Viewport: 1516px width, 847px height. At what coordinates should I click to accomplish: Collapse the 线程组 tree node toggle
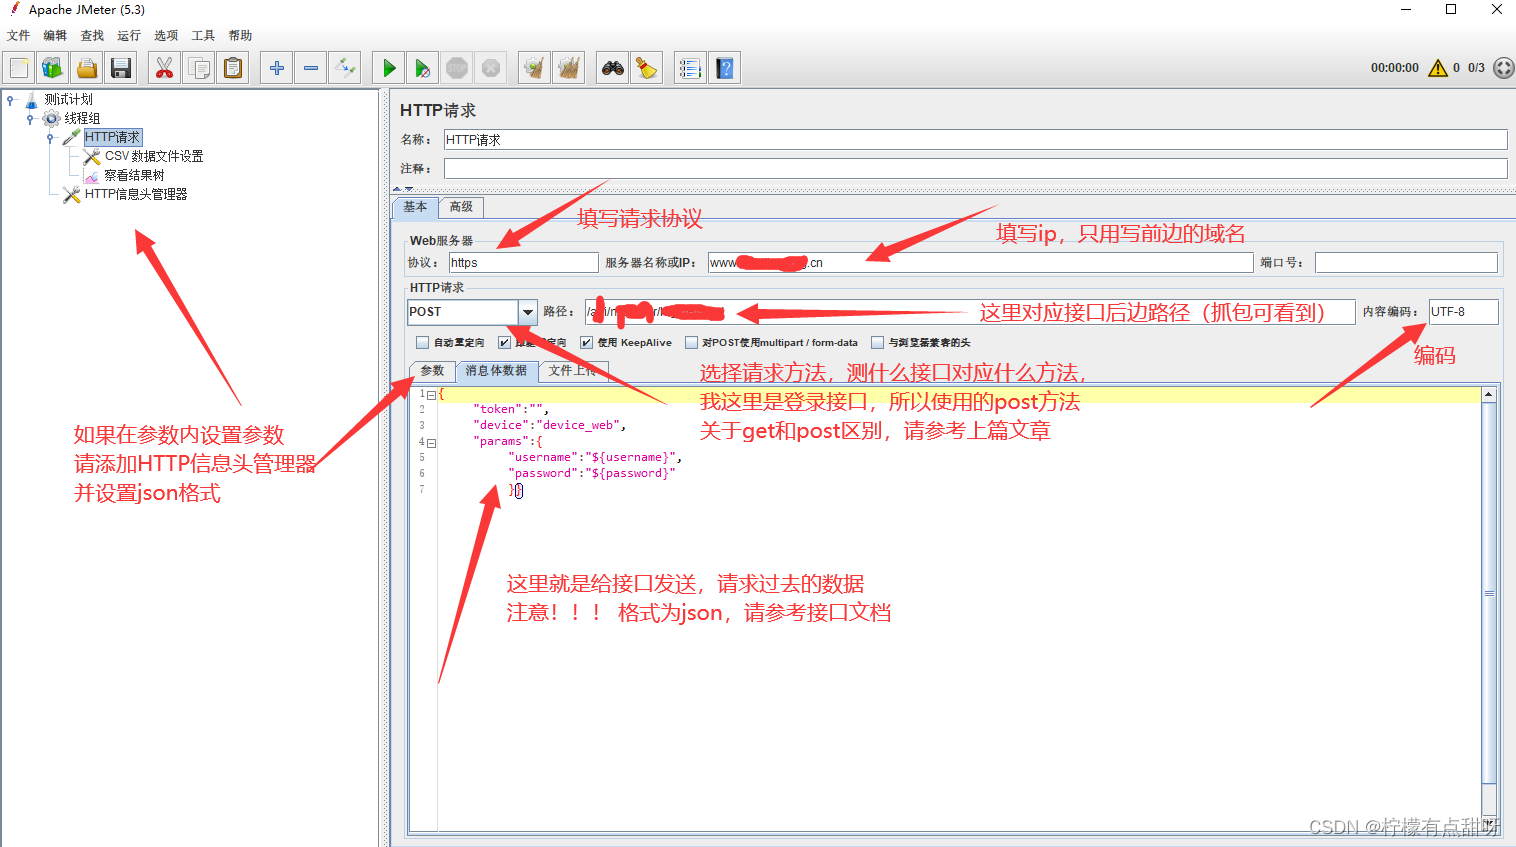point(30,118)
